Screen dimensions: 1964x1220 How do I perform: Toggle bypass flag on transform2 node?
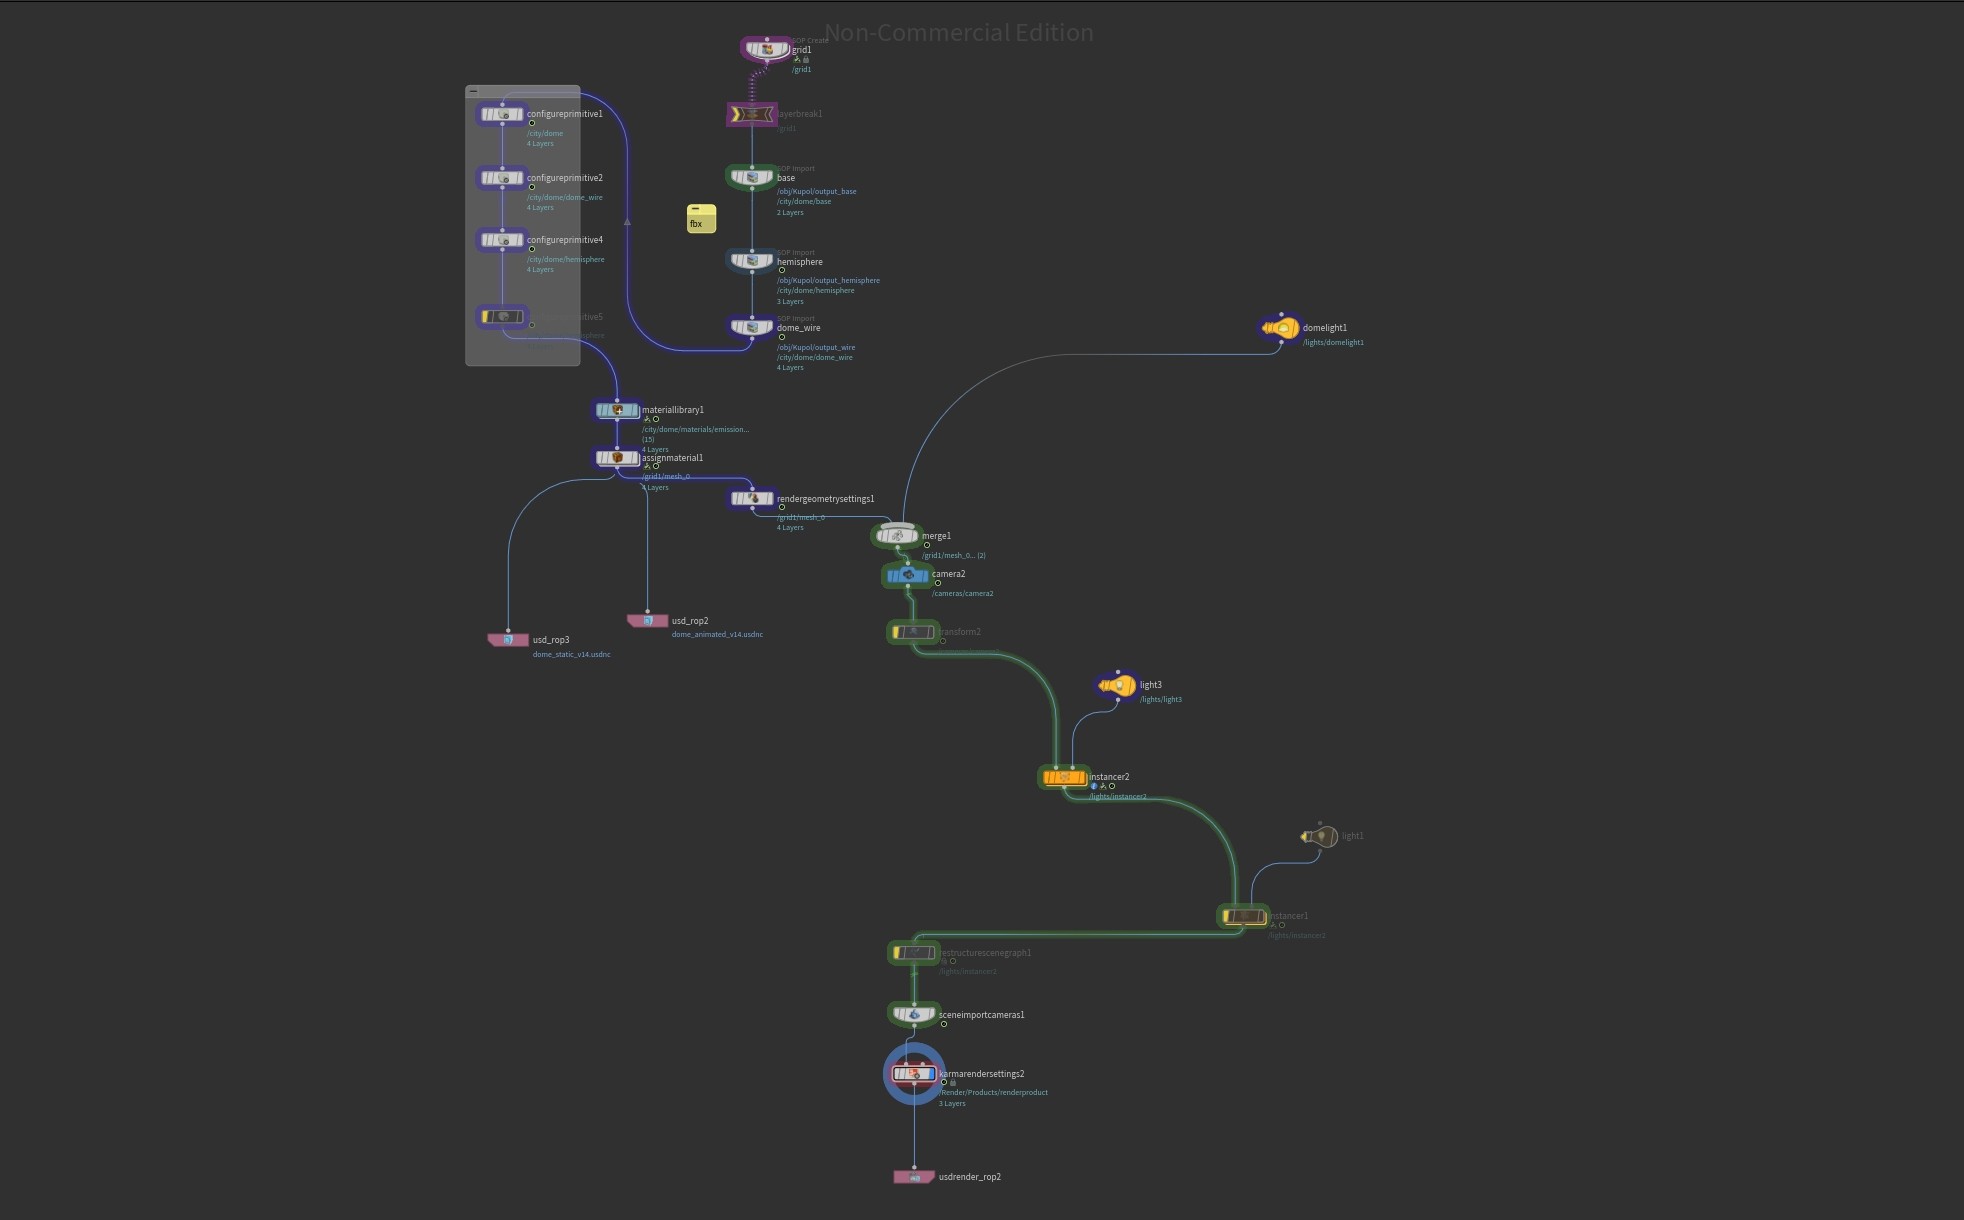coord(896,632)
